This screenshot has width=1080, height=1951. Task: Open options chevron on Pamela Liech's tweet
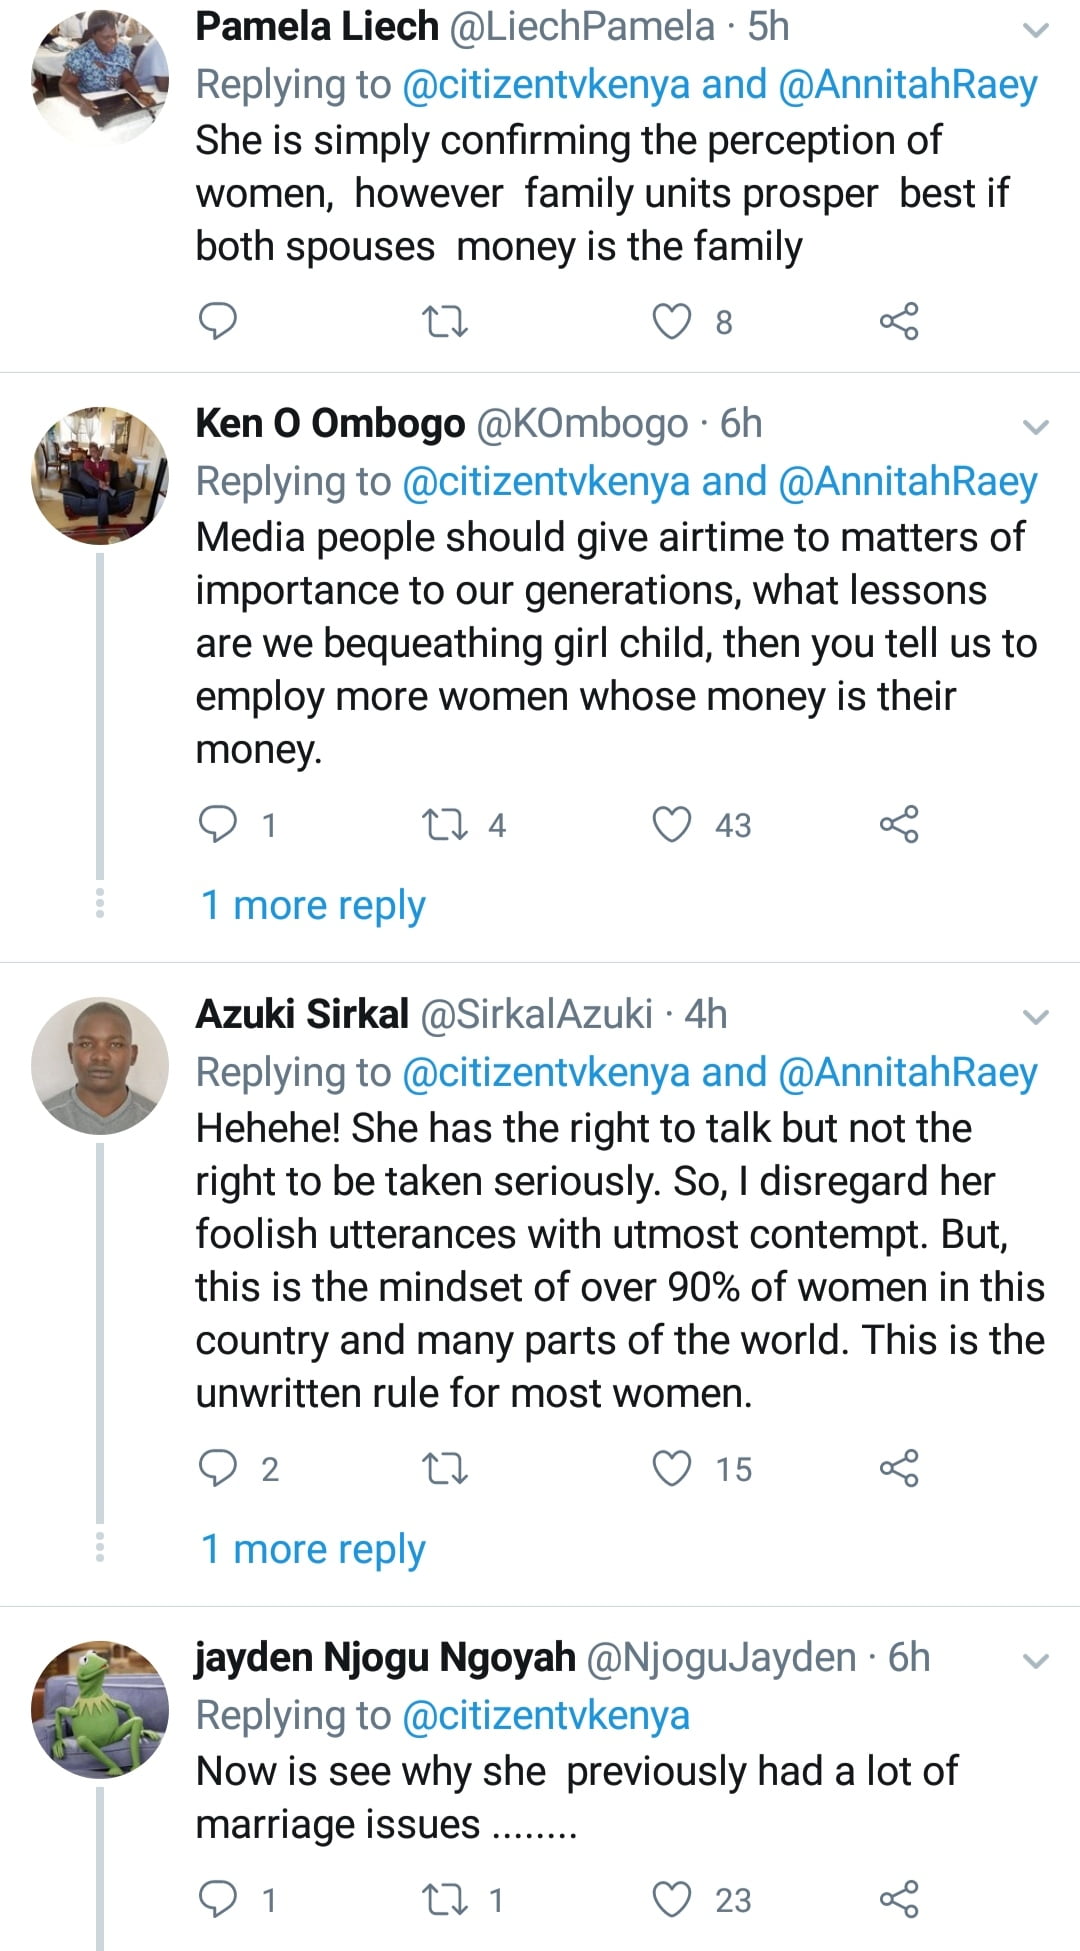[1036, 30]
